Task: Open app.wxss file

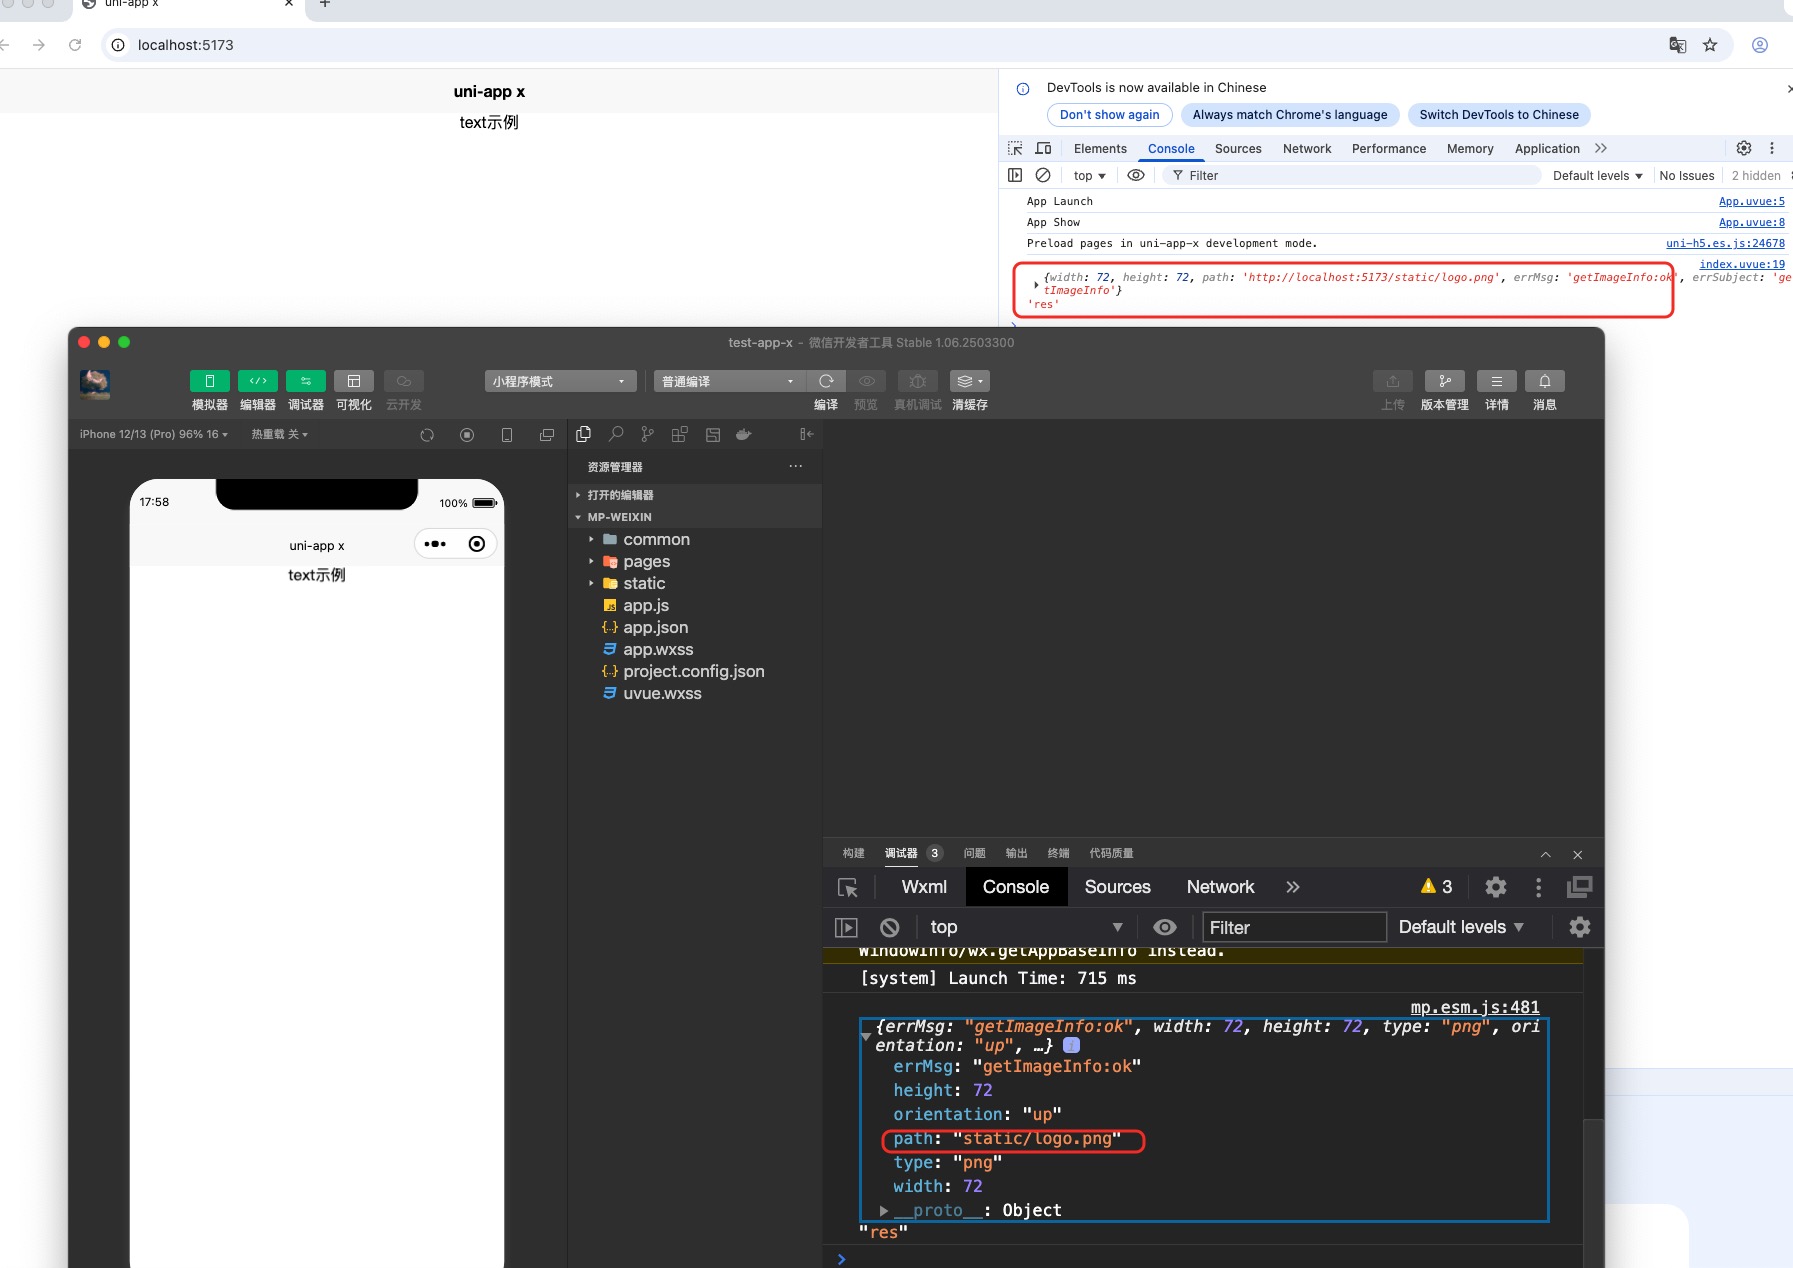Action: [x=658, y=649]
